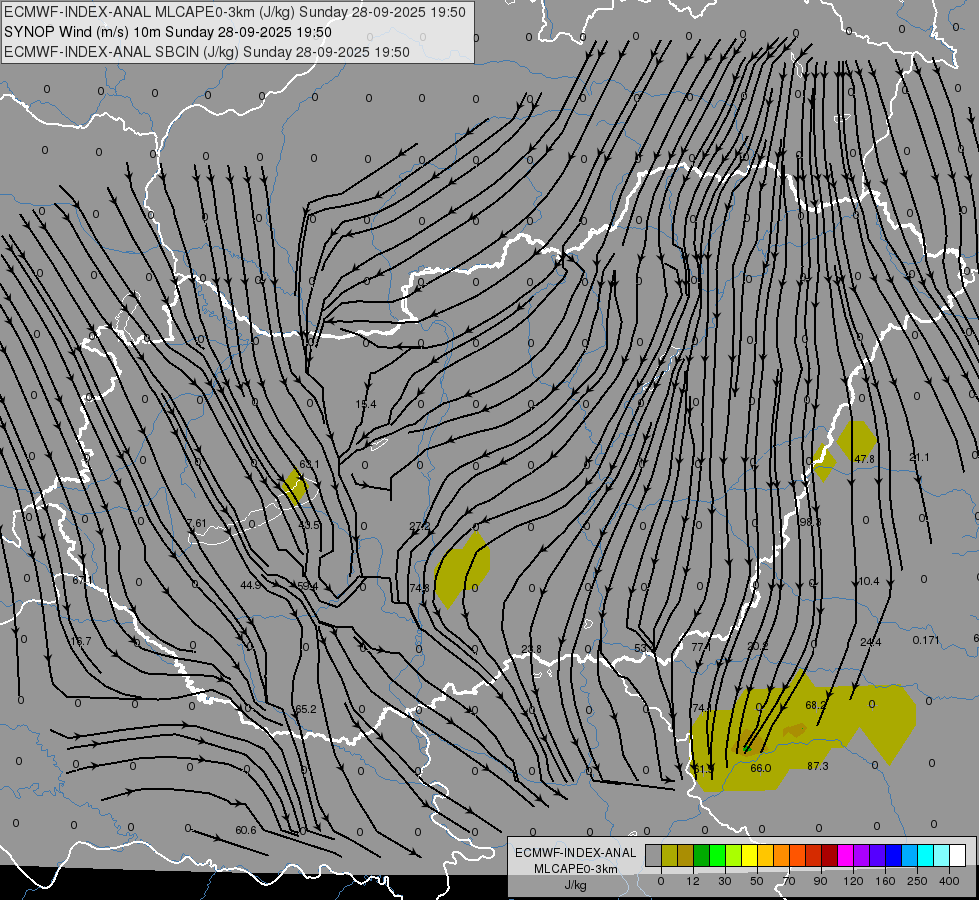Choose the cyan legend swatch

(x=926, y=855)
